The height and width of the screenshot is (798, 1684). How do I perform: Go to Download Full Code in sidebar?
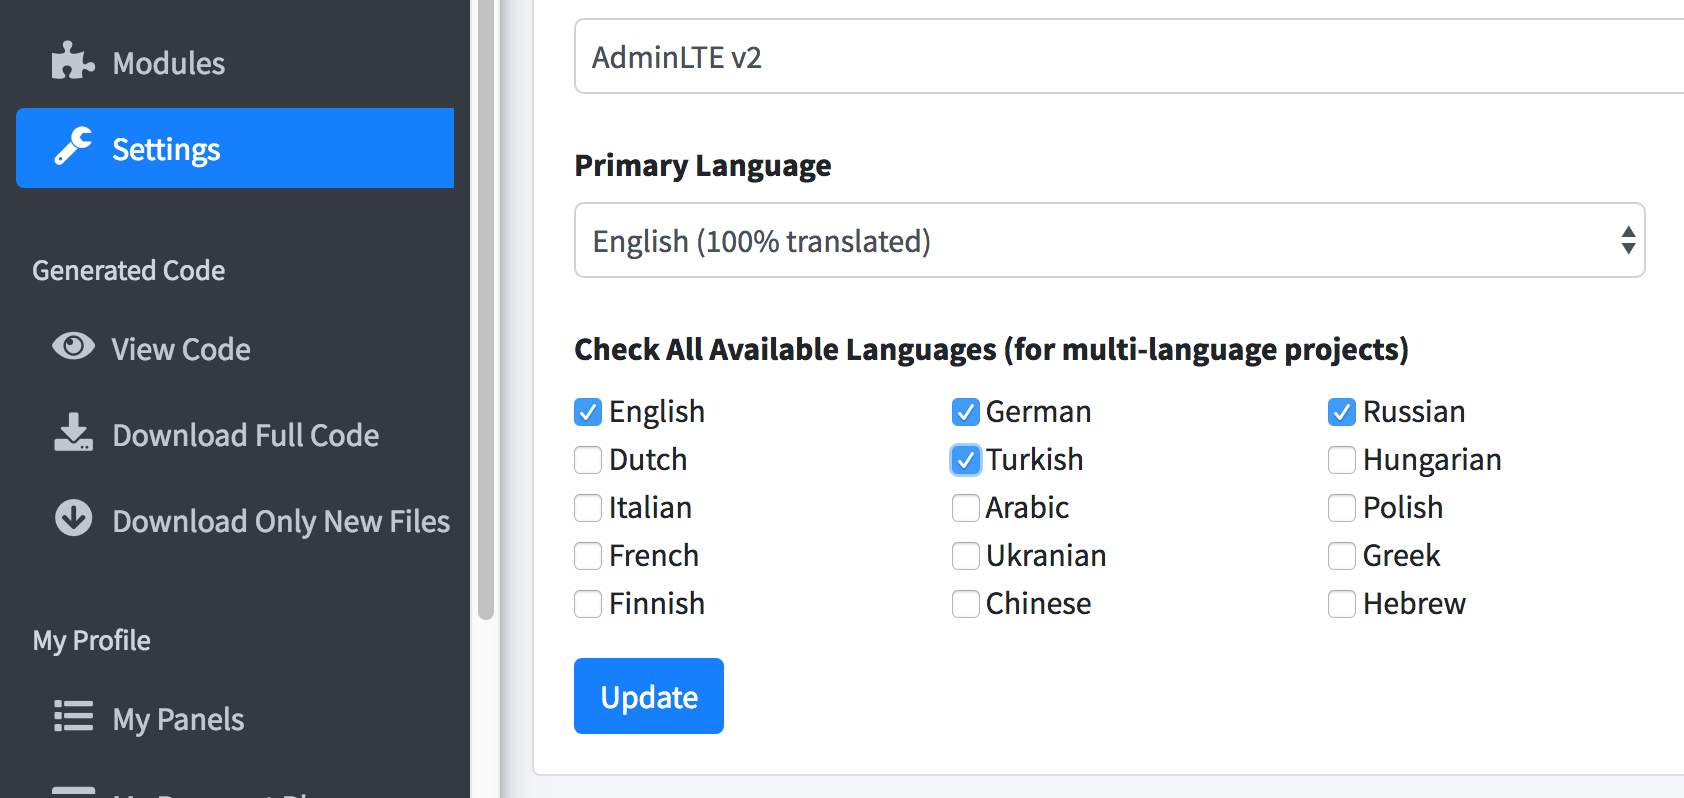(245, 435)
